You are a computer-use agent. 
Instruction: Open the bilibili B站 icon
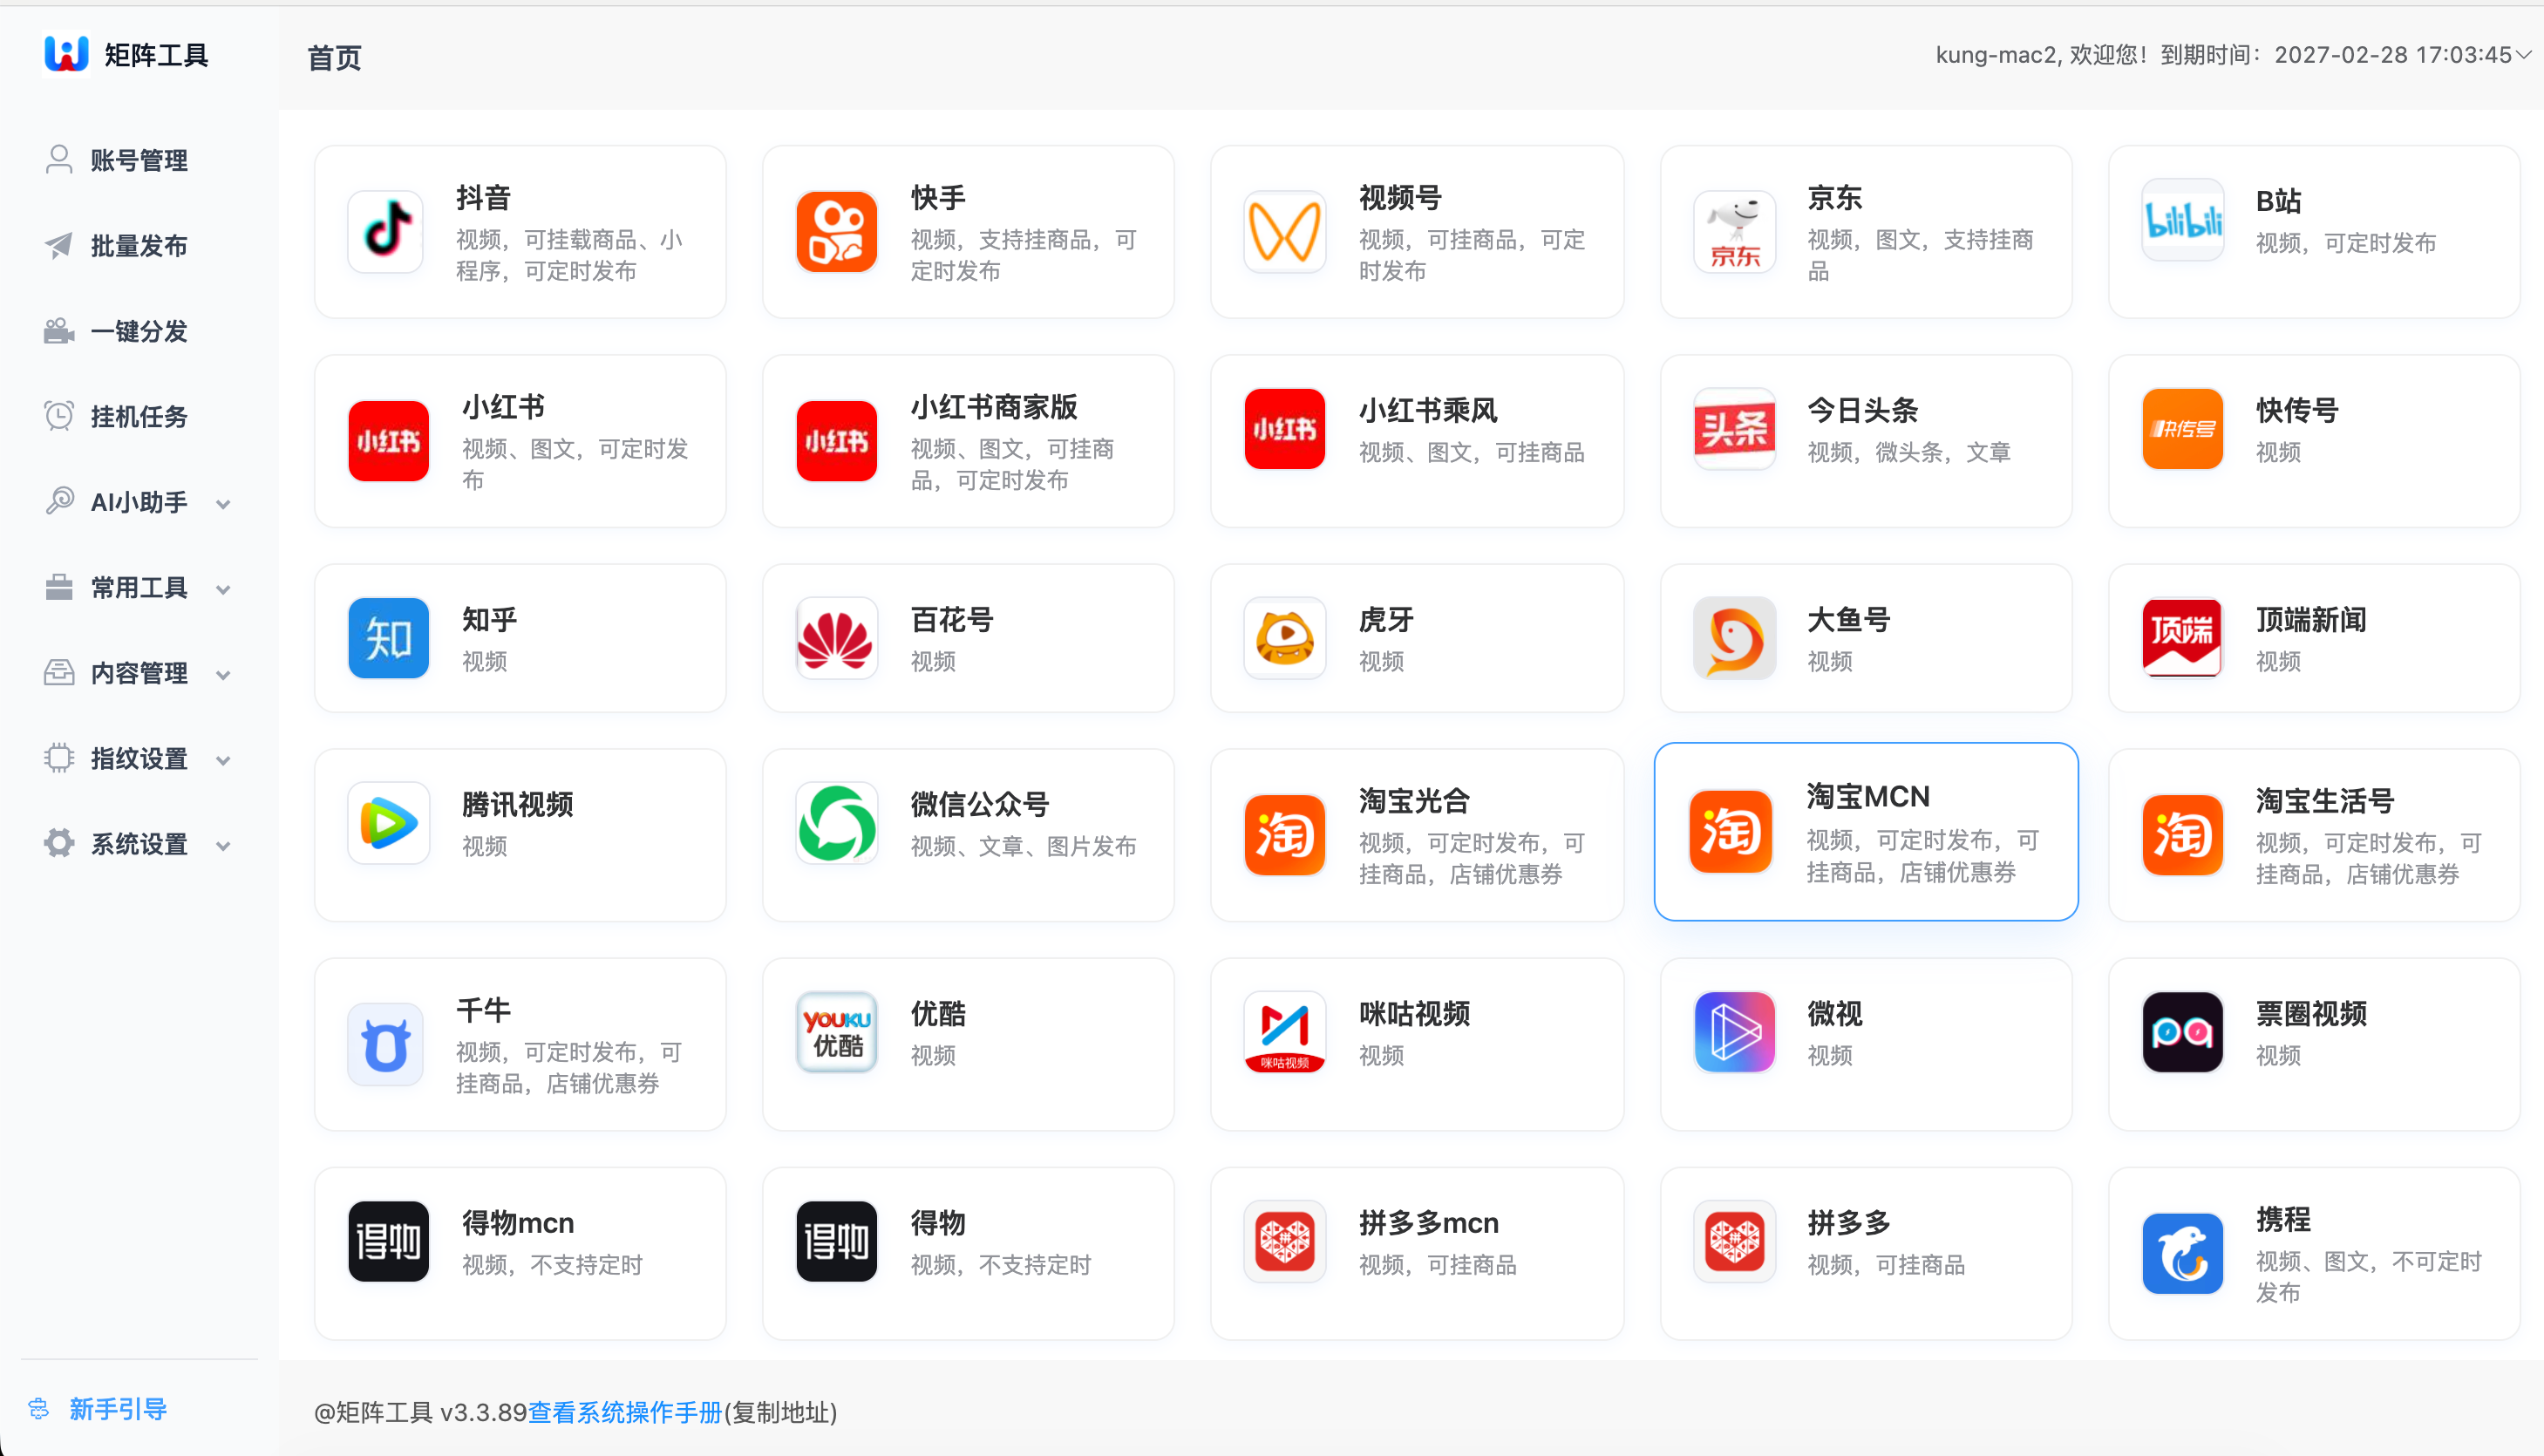[2182, 220]
